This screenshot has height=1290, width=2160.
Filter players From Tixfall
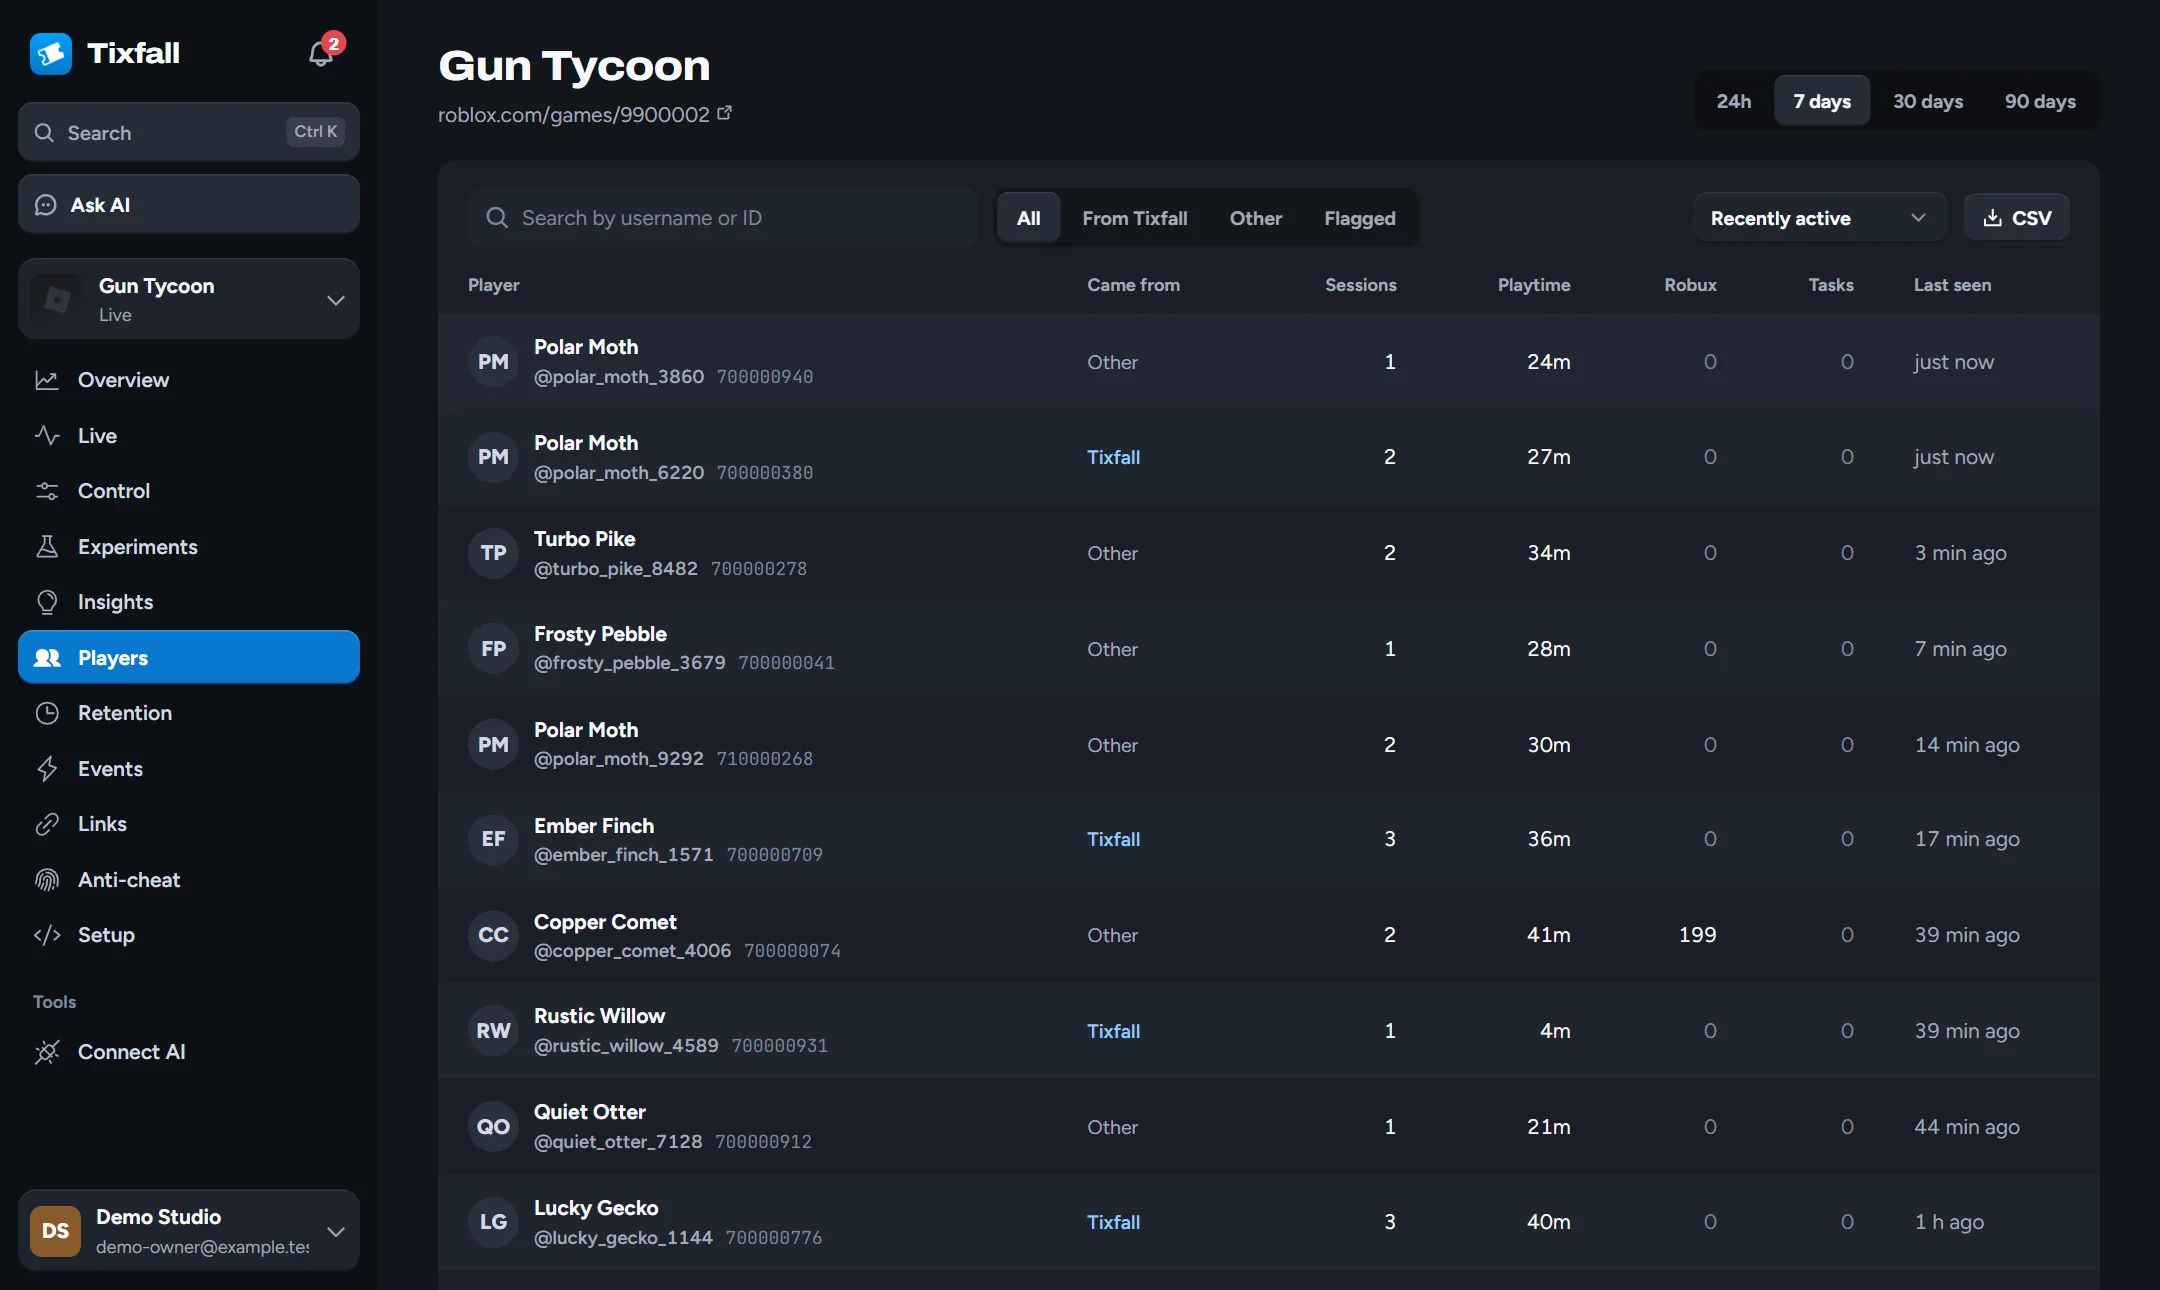(1135, 218)
